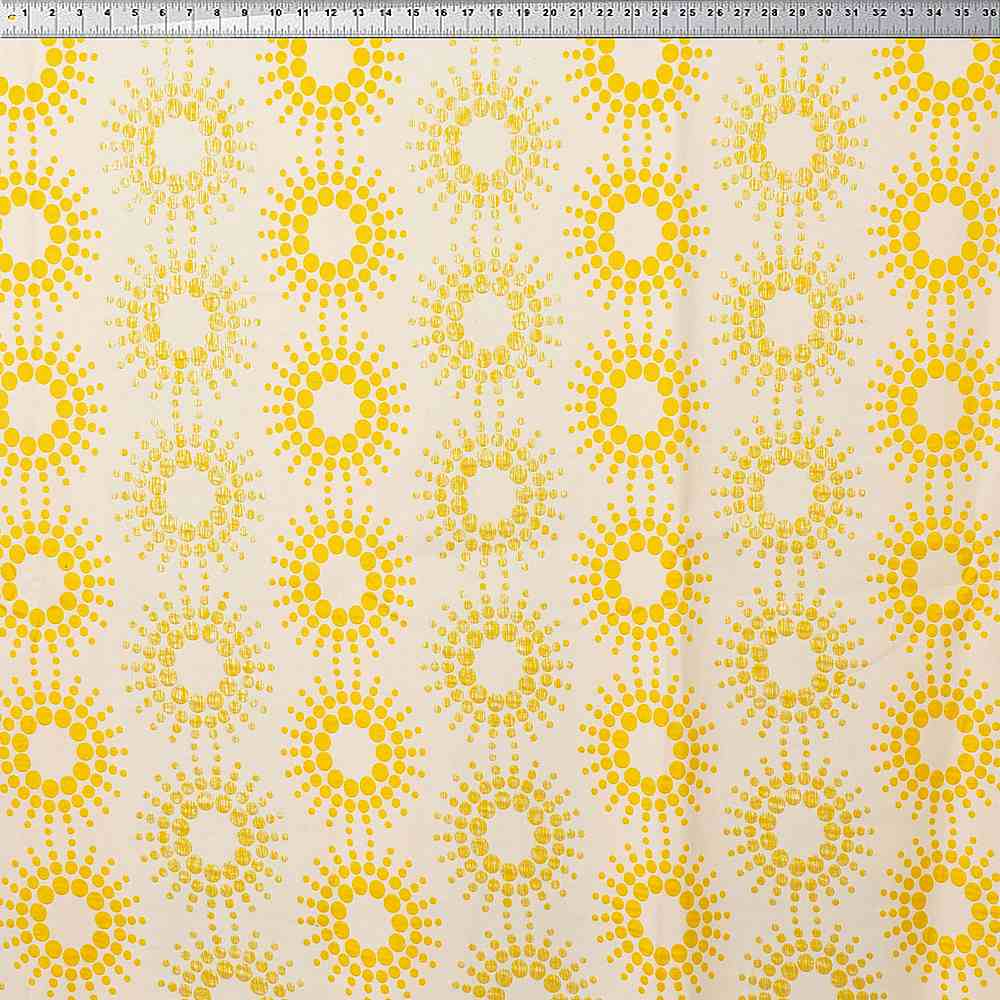Click the ruler number "15"

[413, 12]
